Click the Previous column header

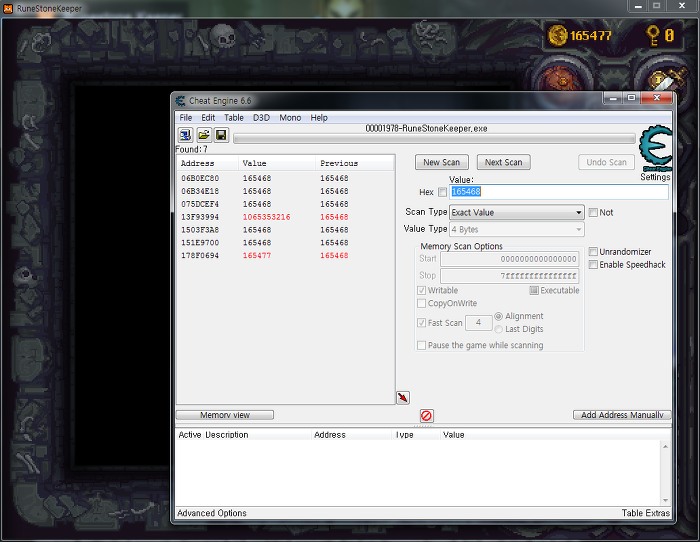(x=355, y=163)
